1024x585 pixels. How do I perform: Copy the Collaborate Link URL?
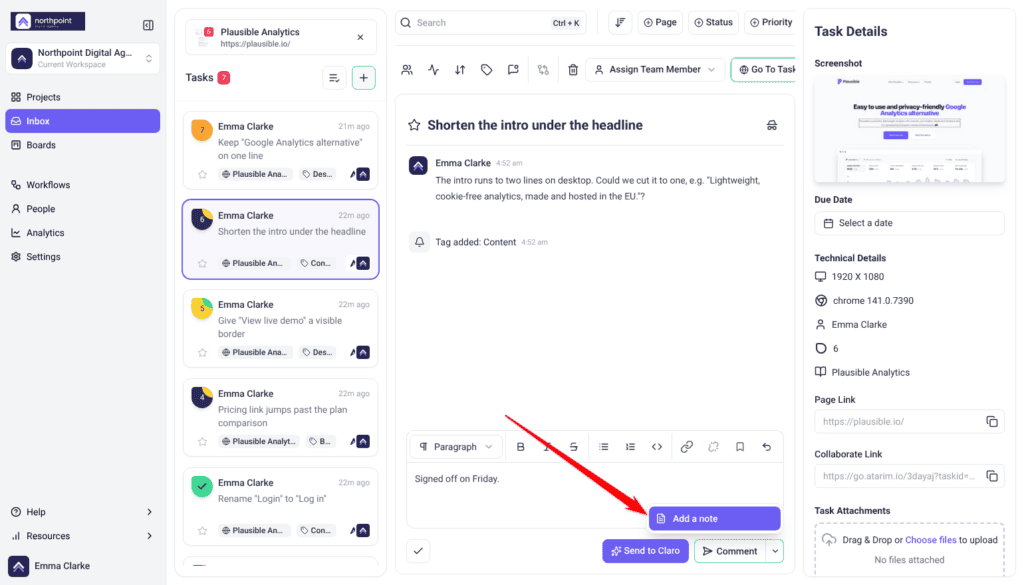click(x=992, y=476)
